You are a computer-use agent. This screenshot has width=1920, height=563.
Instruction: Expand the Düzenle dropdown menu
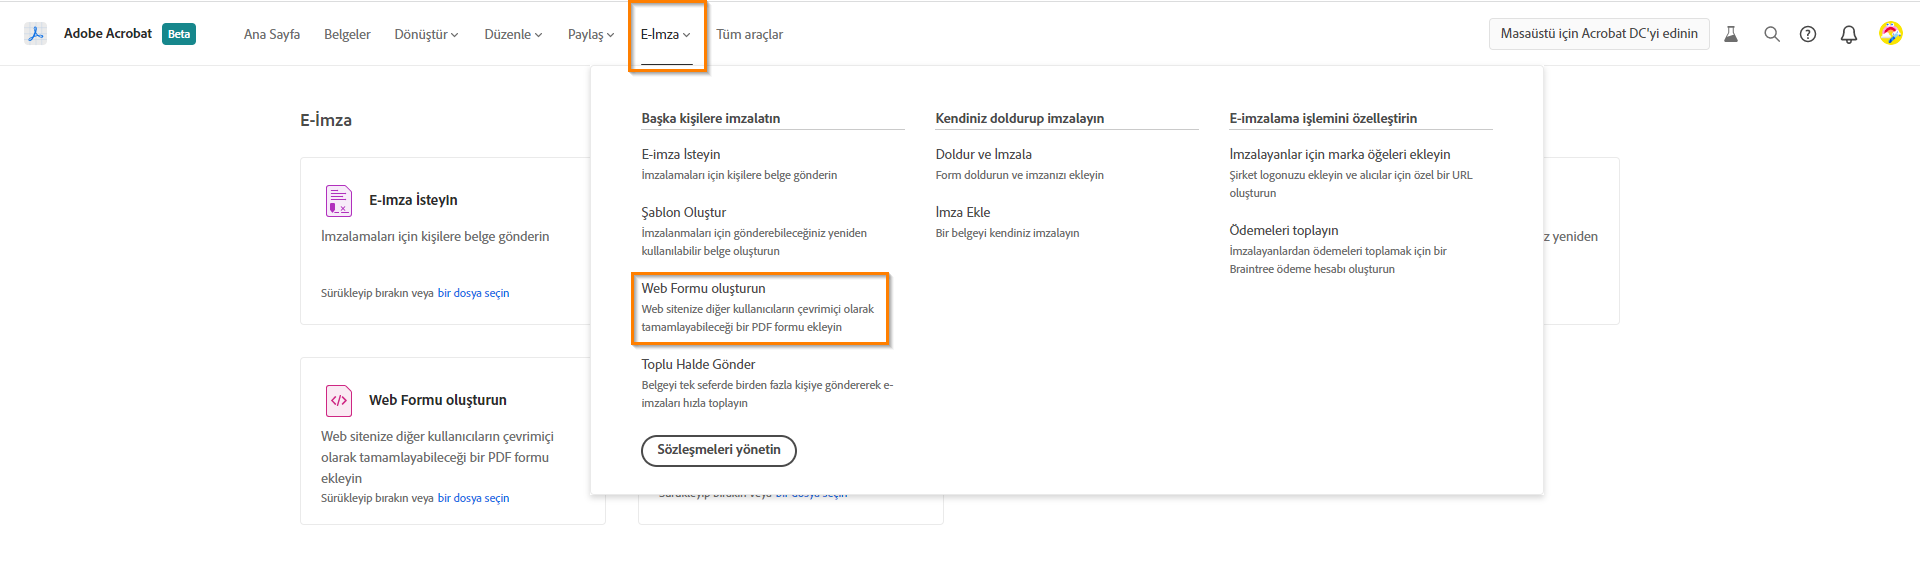[513, 34]
